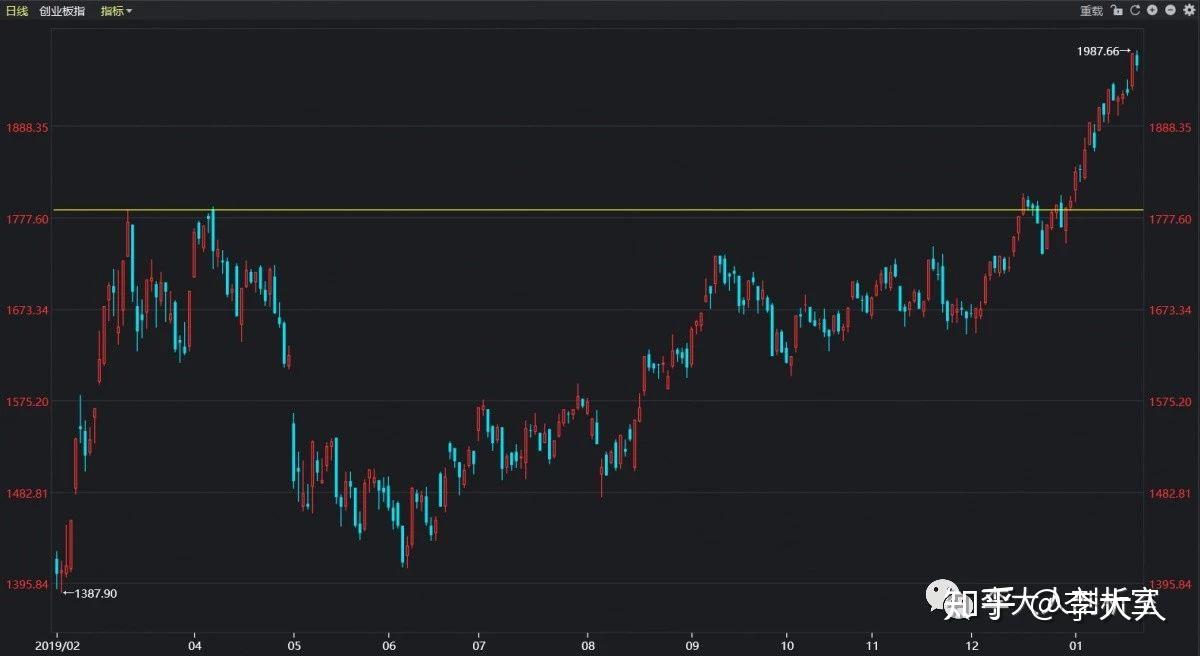Screen dimensions: 1200x656
Task: Click the 04 month axis label
Action: (x=195, y=647)
